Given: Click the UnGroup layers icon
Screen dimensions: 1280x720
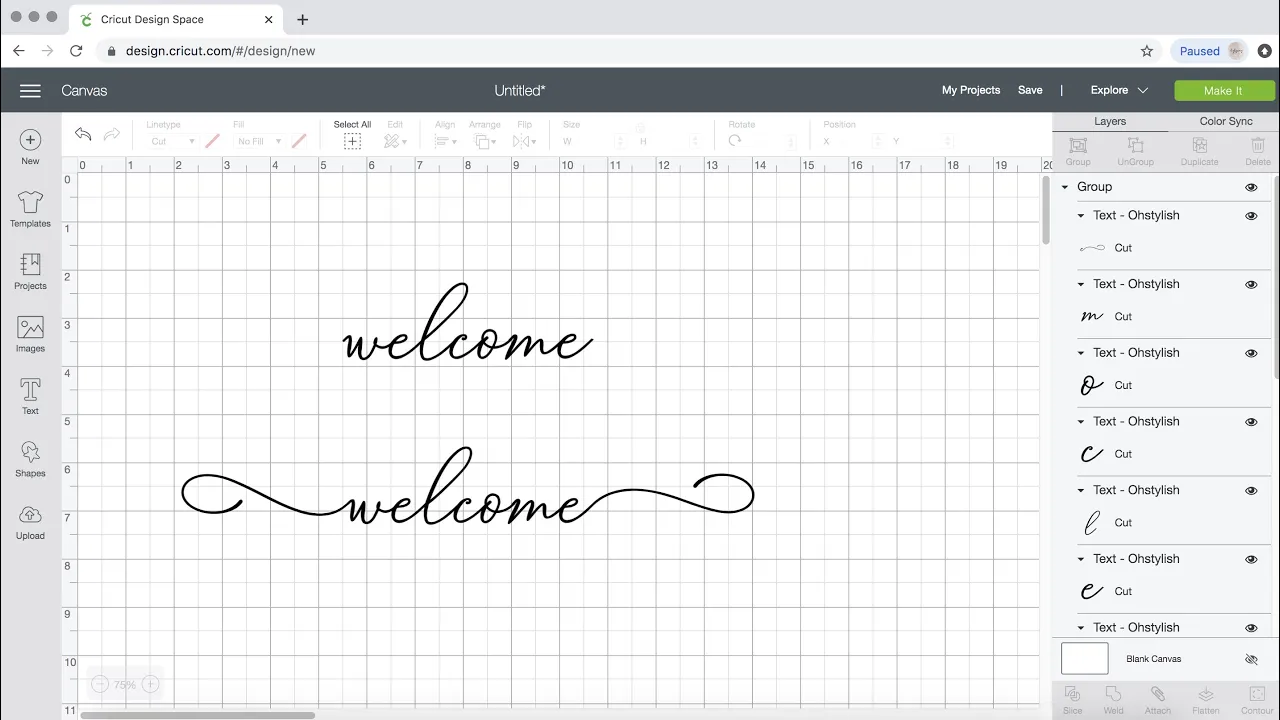Looking at the screenshot, I should coord(1135,146).
